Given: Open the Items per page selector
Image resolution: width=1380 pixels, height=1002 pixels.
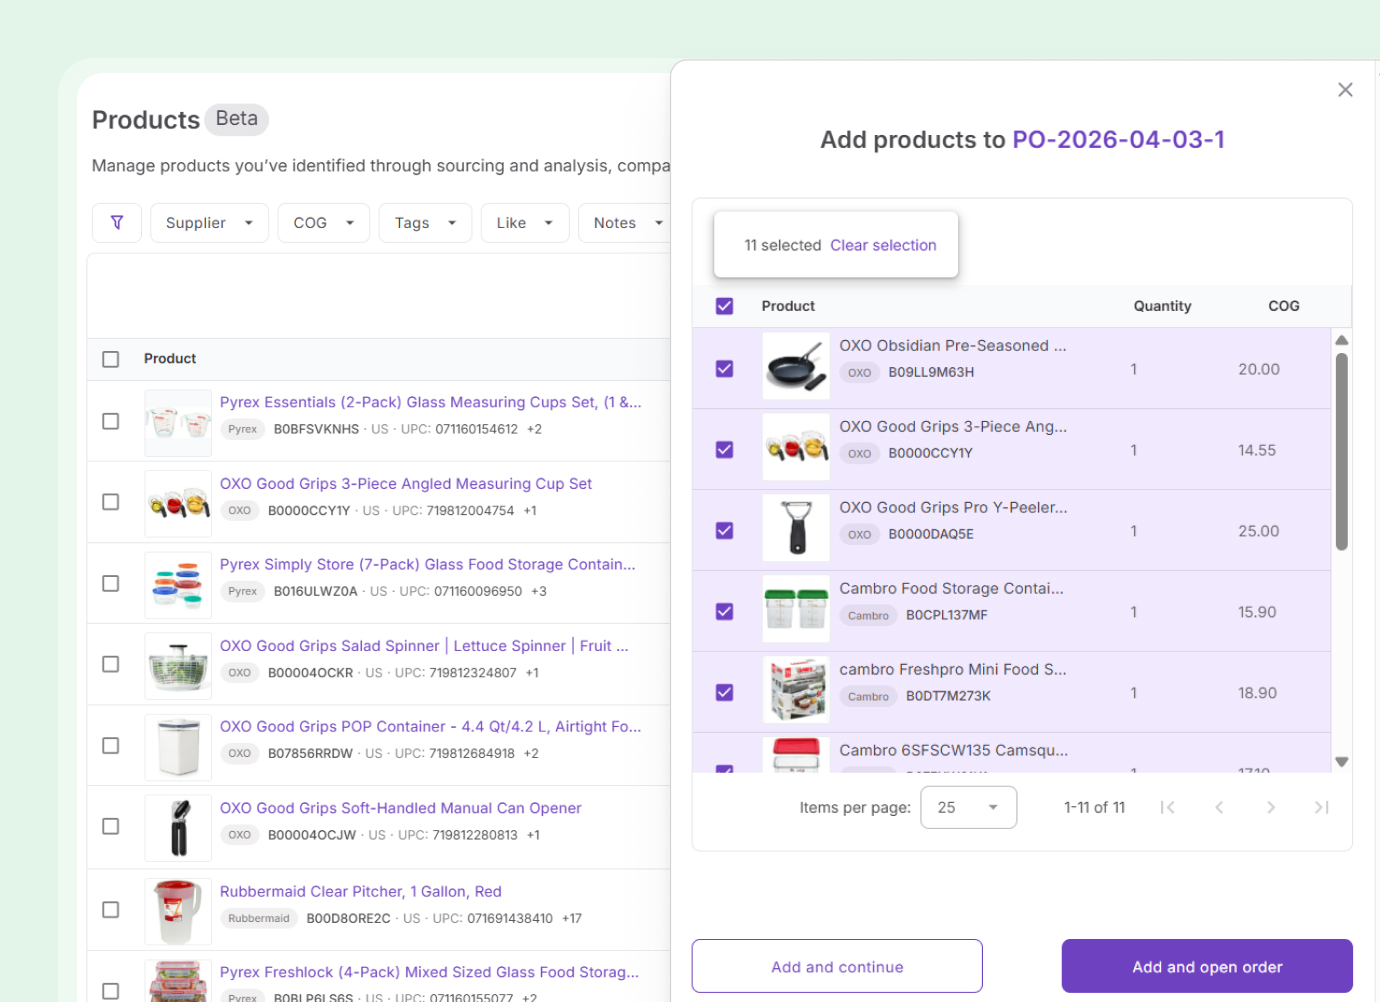Looking at the screenshot, I should coord(967,807).
